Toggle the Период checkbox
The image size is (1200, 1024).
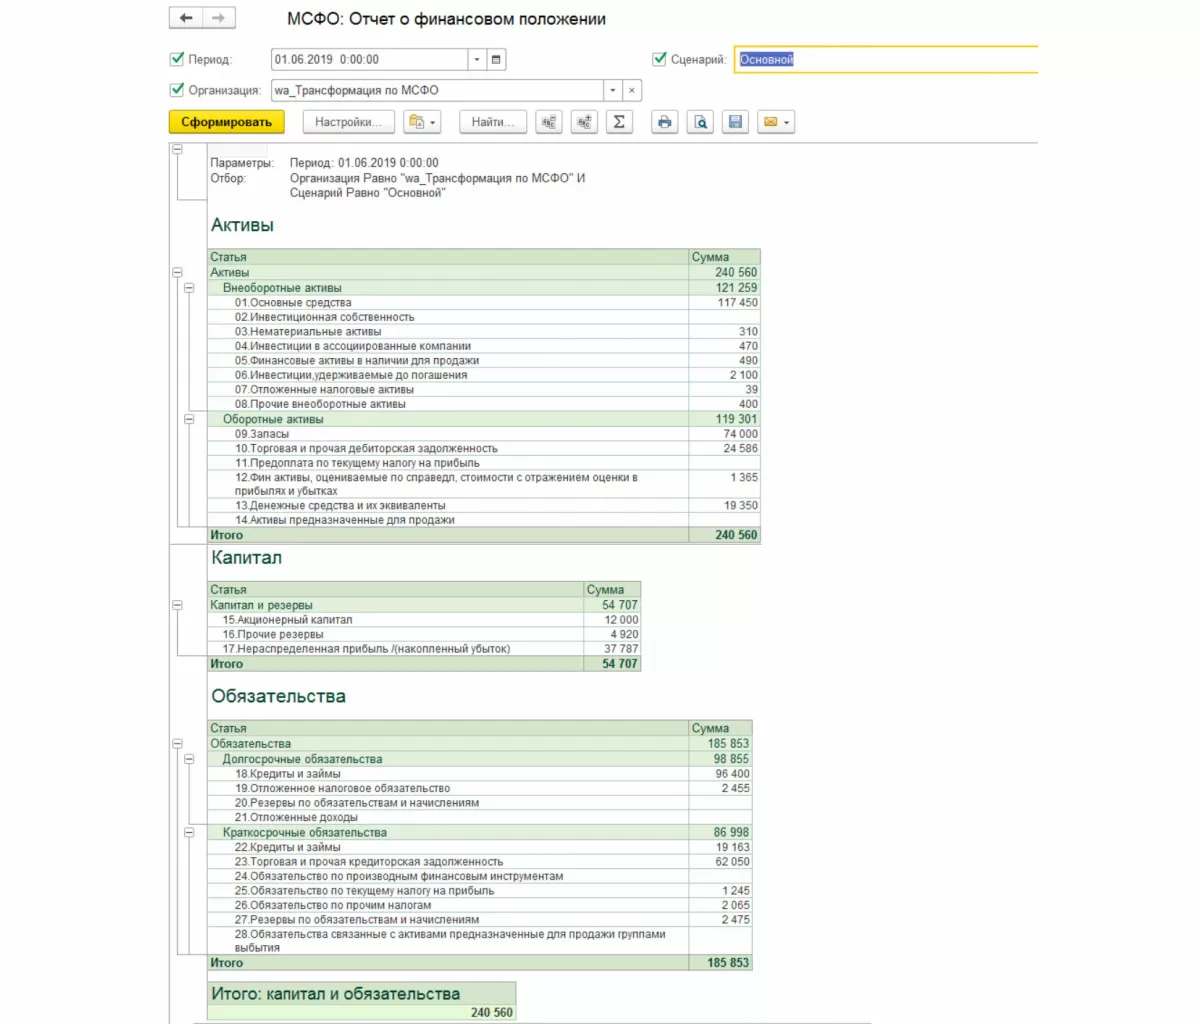[178, 59]
